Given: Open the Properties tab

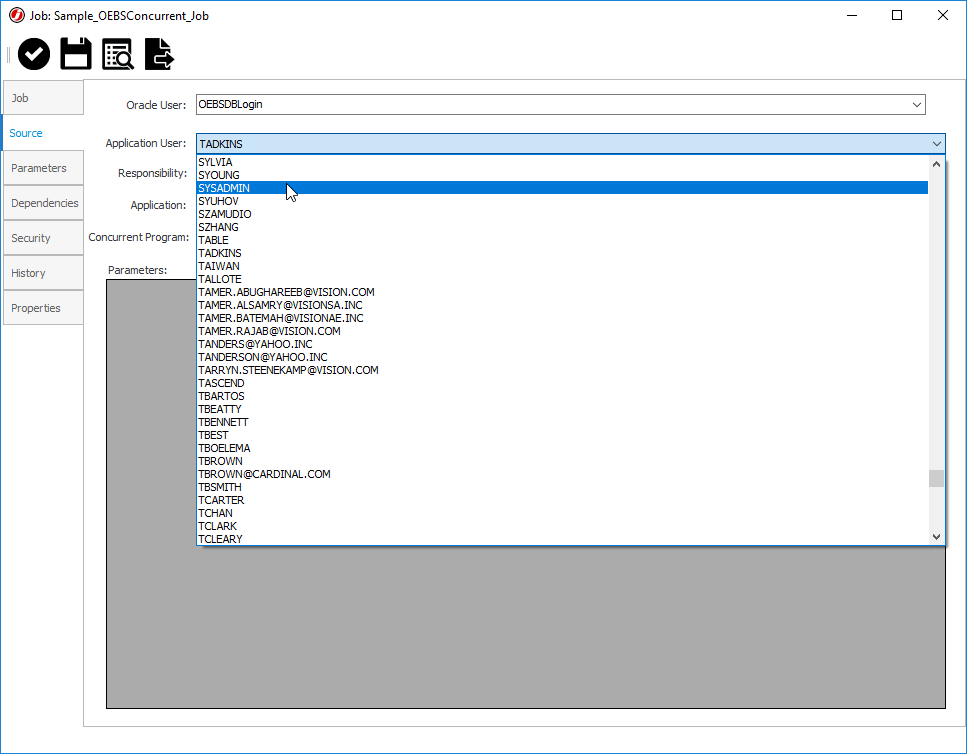Looking at the screenshot, I should click(43, 308).
